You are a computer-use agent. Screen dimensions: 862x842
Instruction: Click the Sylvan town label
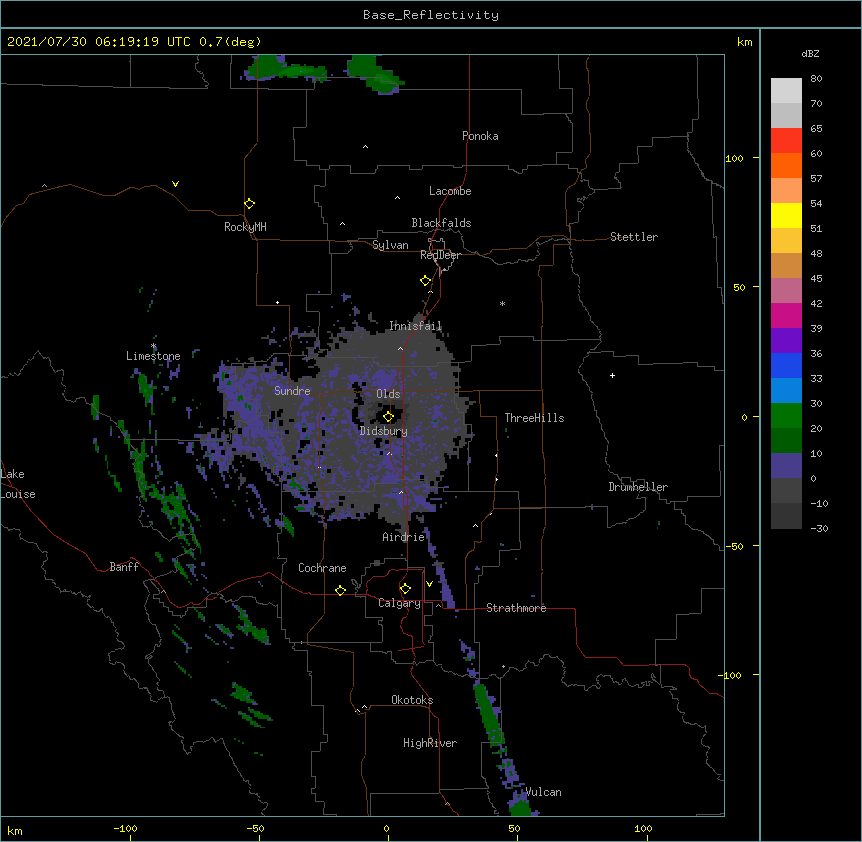[390, 245]
